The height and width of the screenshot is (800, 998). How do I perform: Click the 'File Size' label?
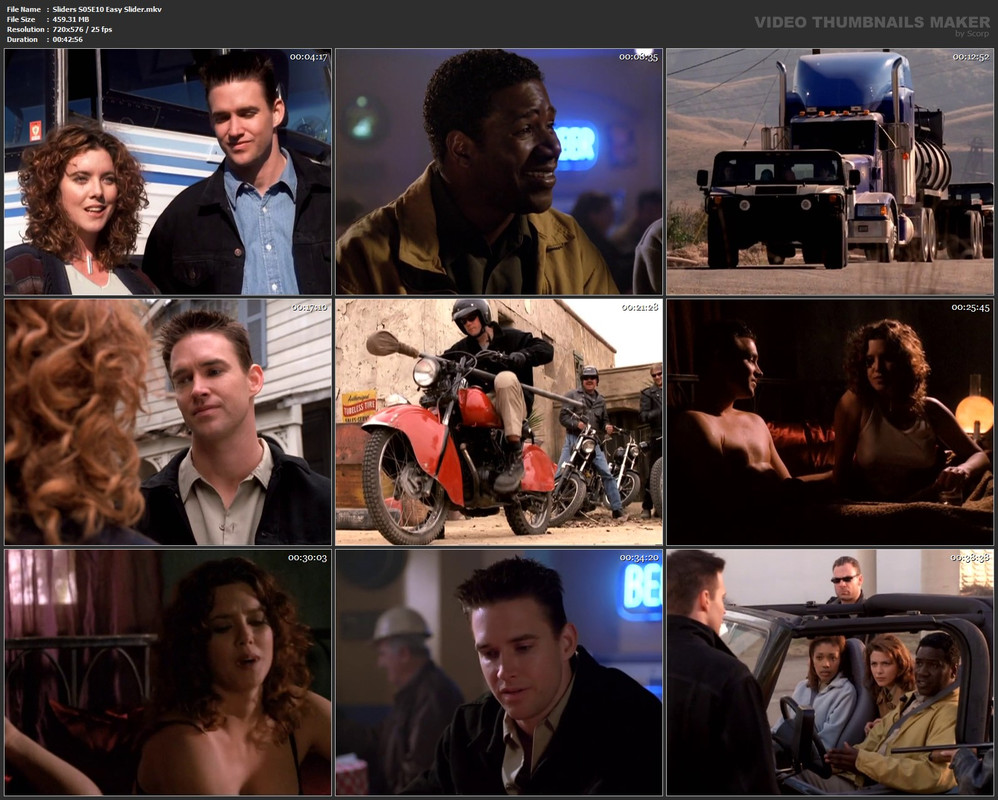click(x=21, y=19)
